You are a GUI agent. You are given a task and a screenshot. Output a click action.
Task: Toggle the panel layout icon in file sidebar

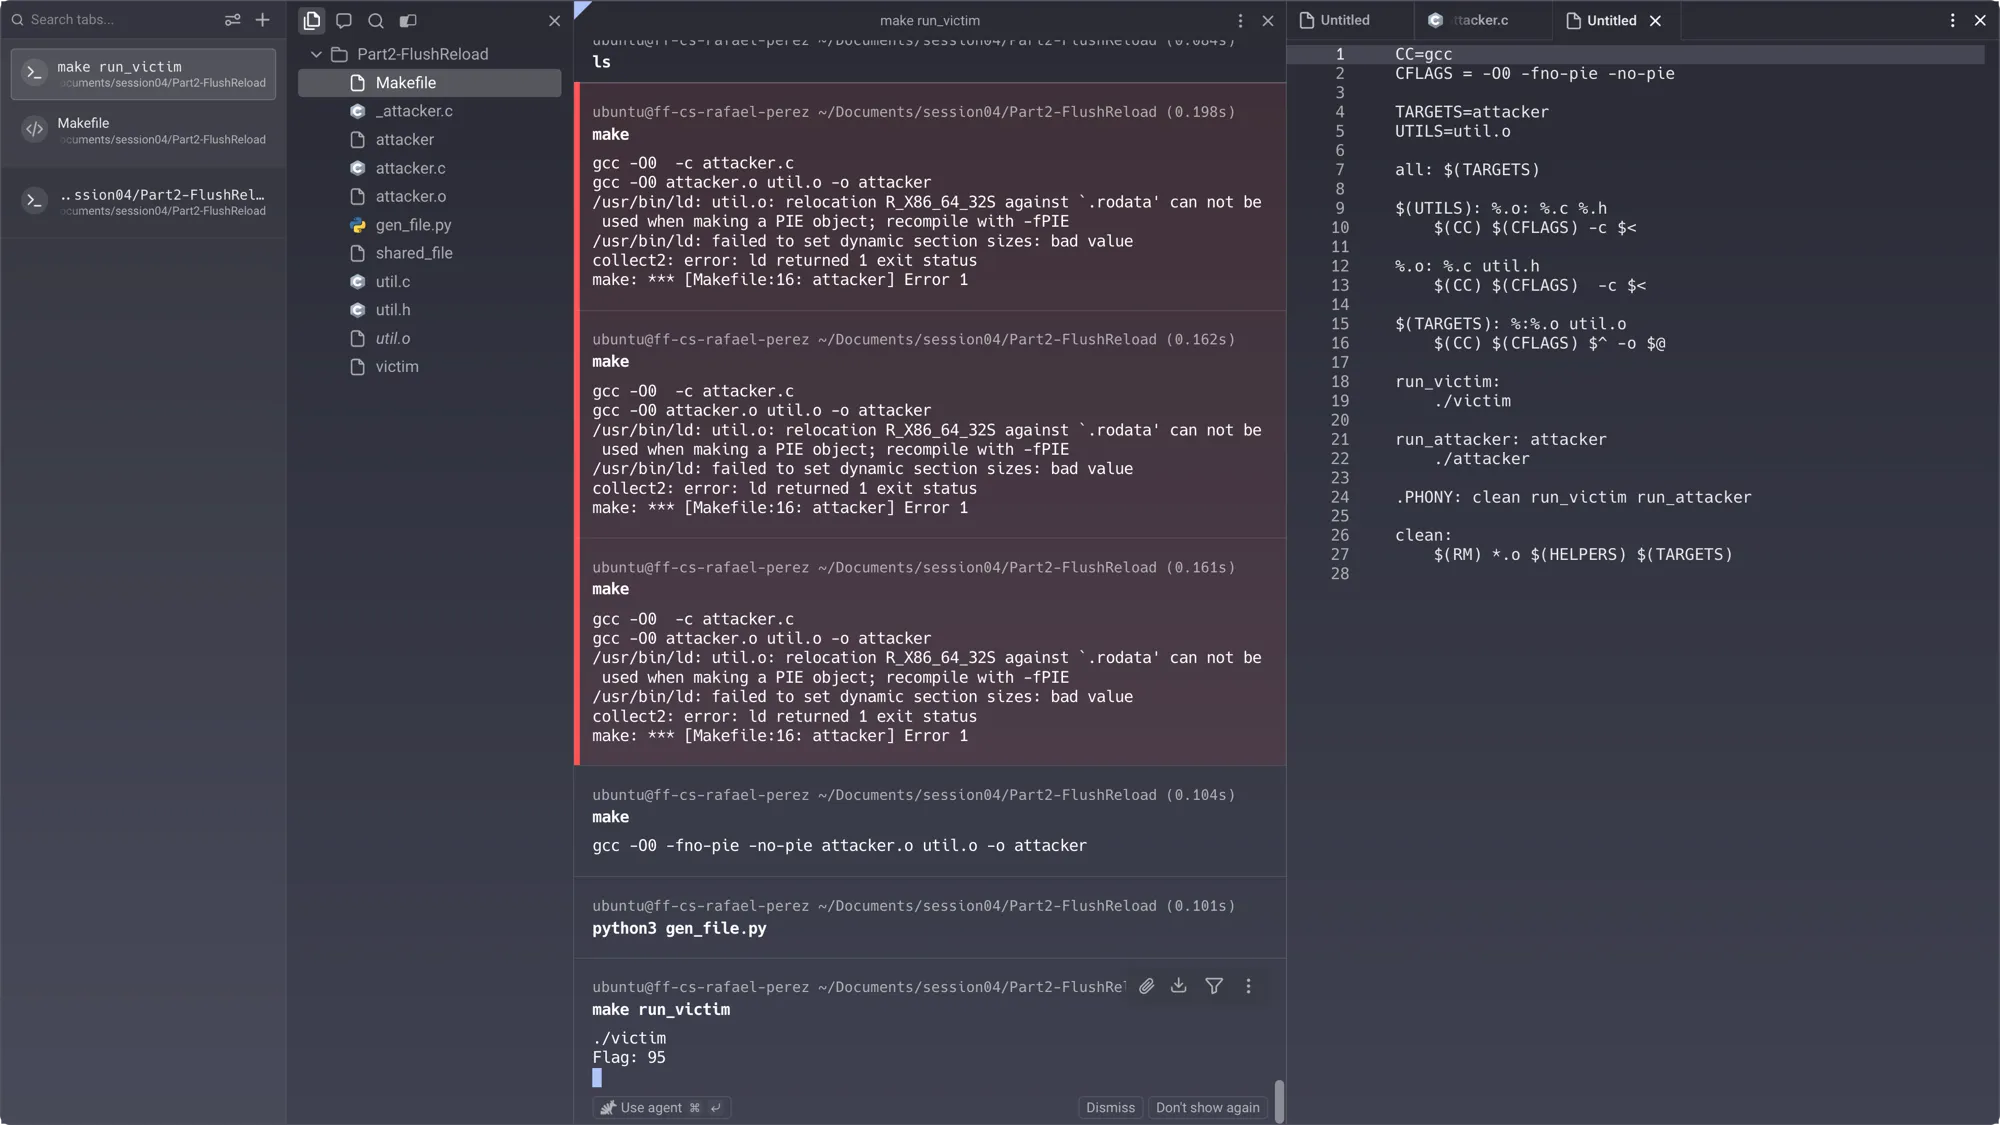(408, 20)
